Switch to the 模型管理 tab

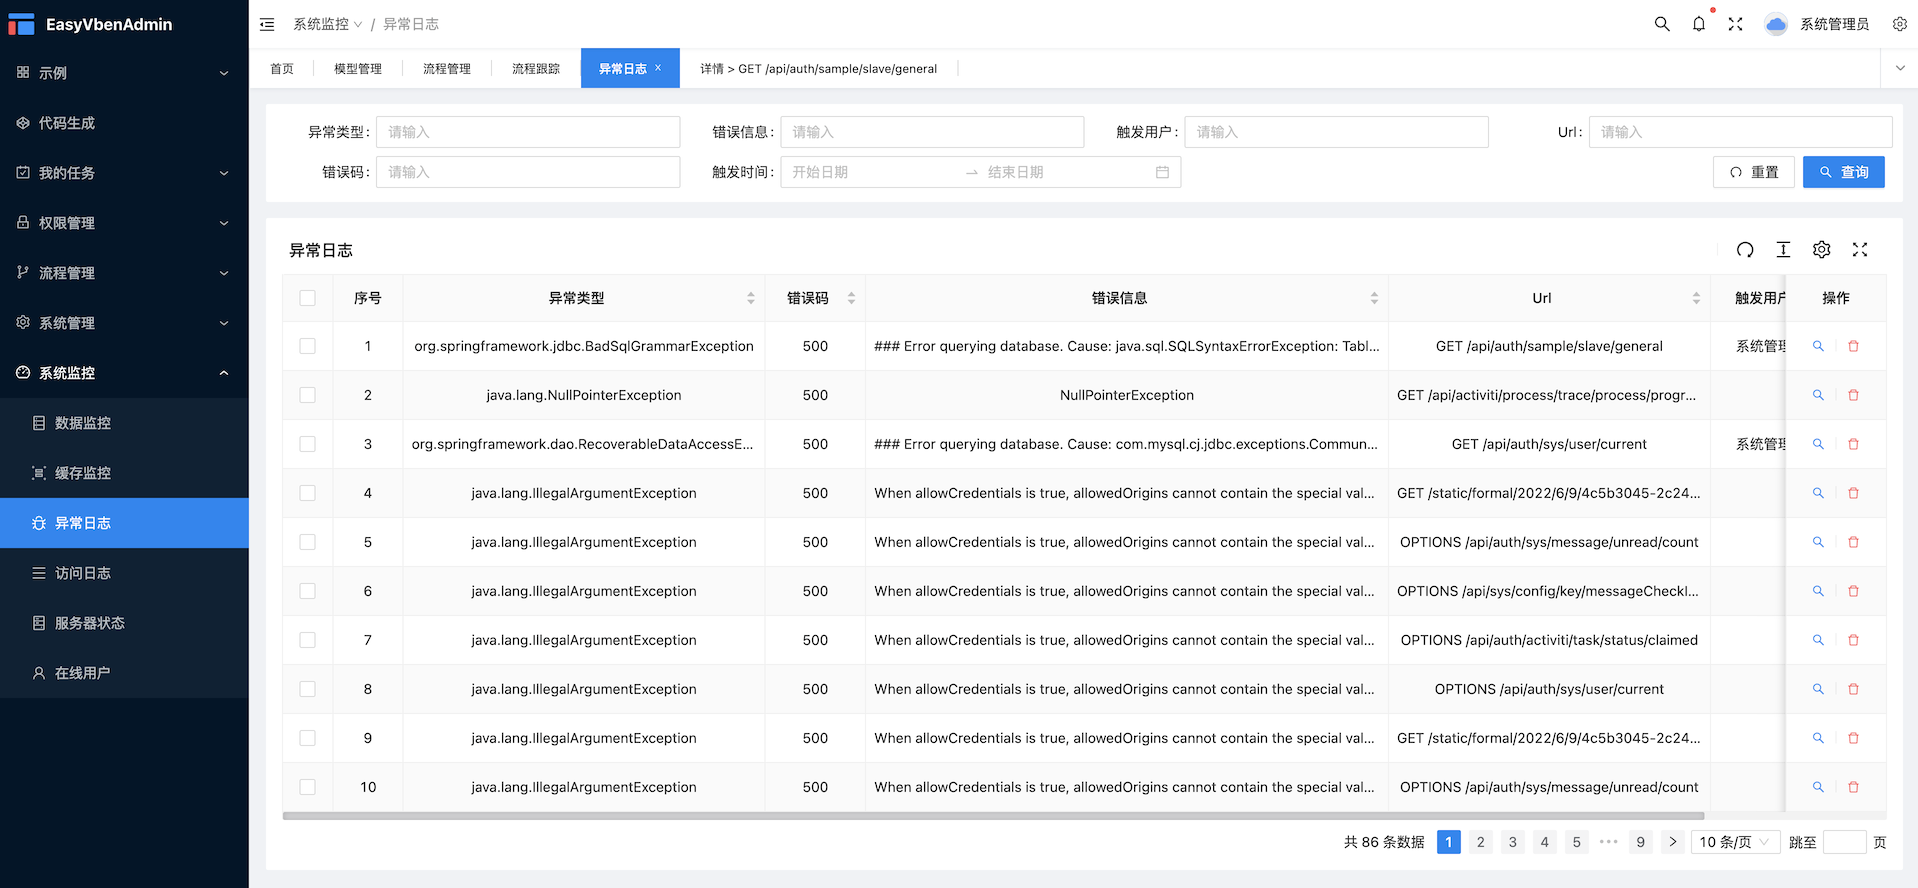tap(358, 68)
